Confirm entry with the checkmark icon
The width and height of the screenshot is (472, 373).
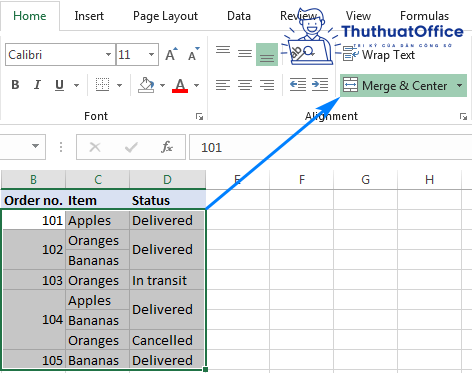tap(131, 147)
